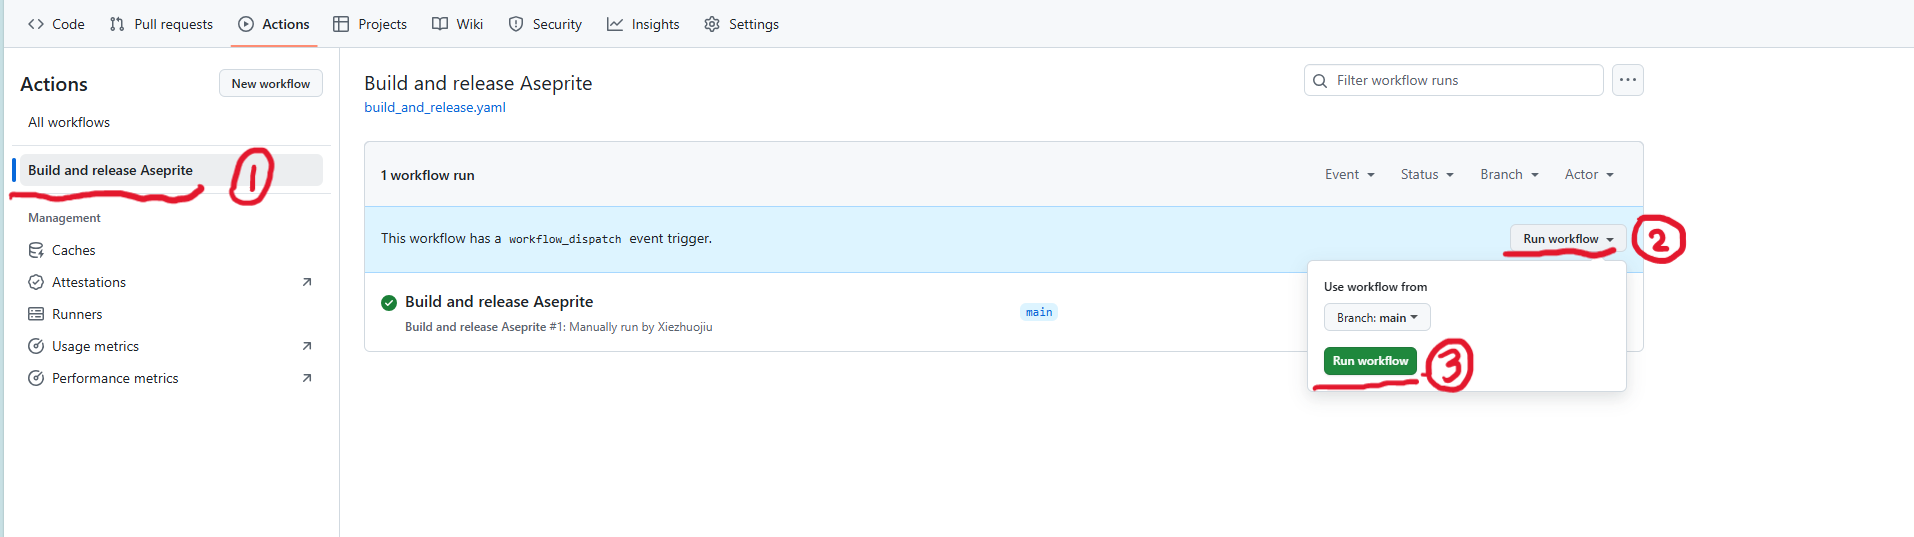Open the three-dot workflow options menu
Viewport: 1914px width, 537px height.
1628,80
